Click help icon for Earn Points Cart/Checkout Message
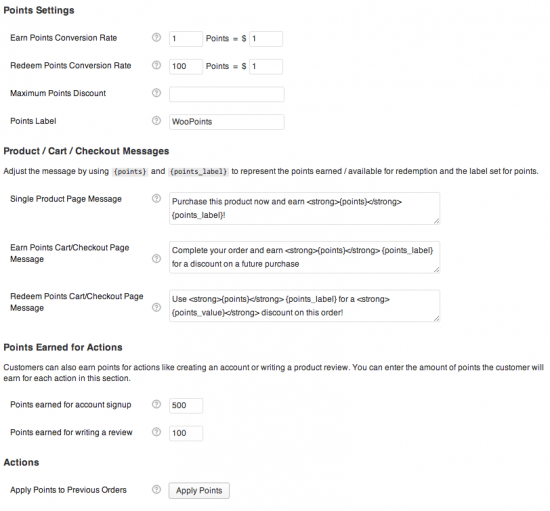The height and width of the screenshot is (511, 550). 156,258
